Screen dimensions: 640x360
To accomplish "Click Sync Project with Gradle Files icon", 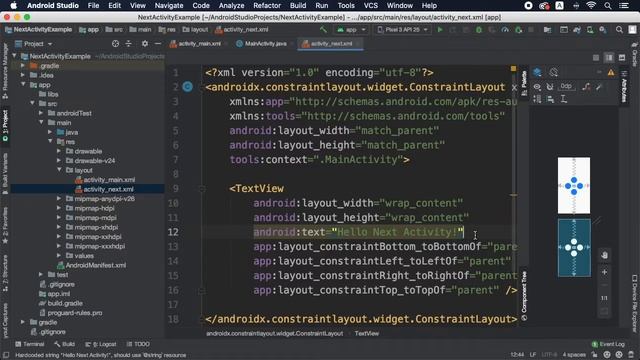I will click(577, 30).
